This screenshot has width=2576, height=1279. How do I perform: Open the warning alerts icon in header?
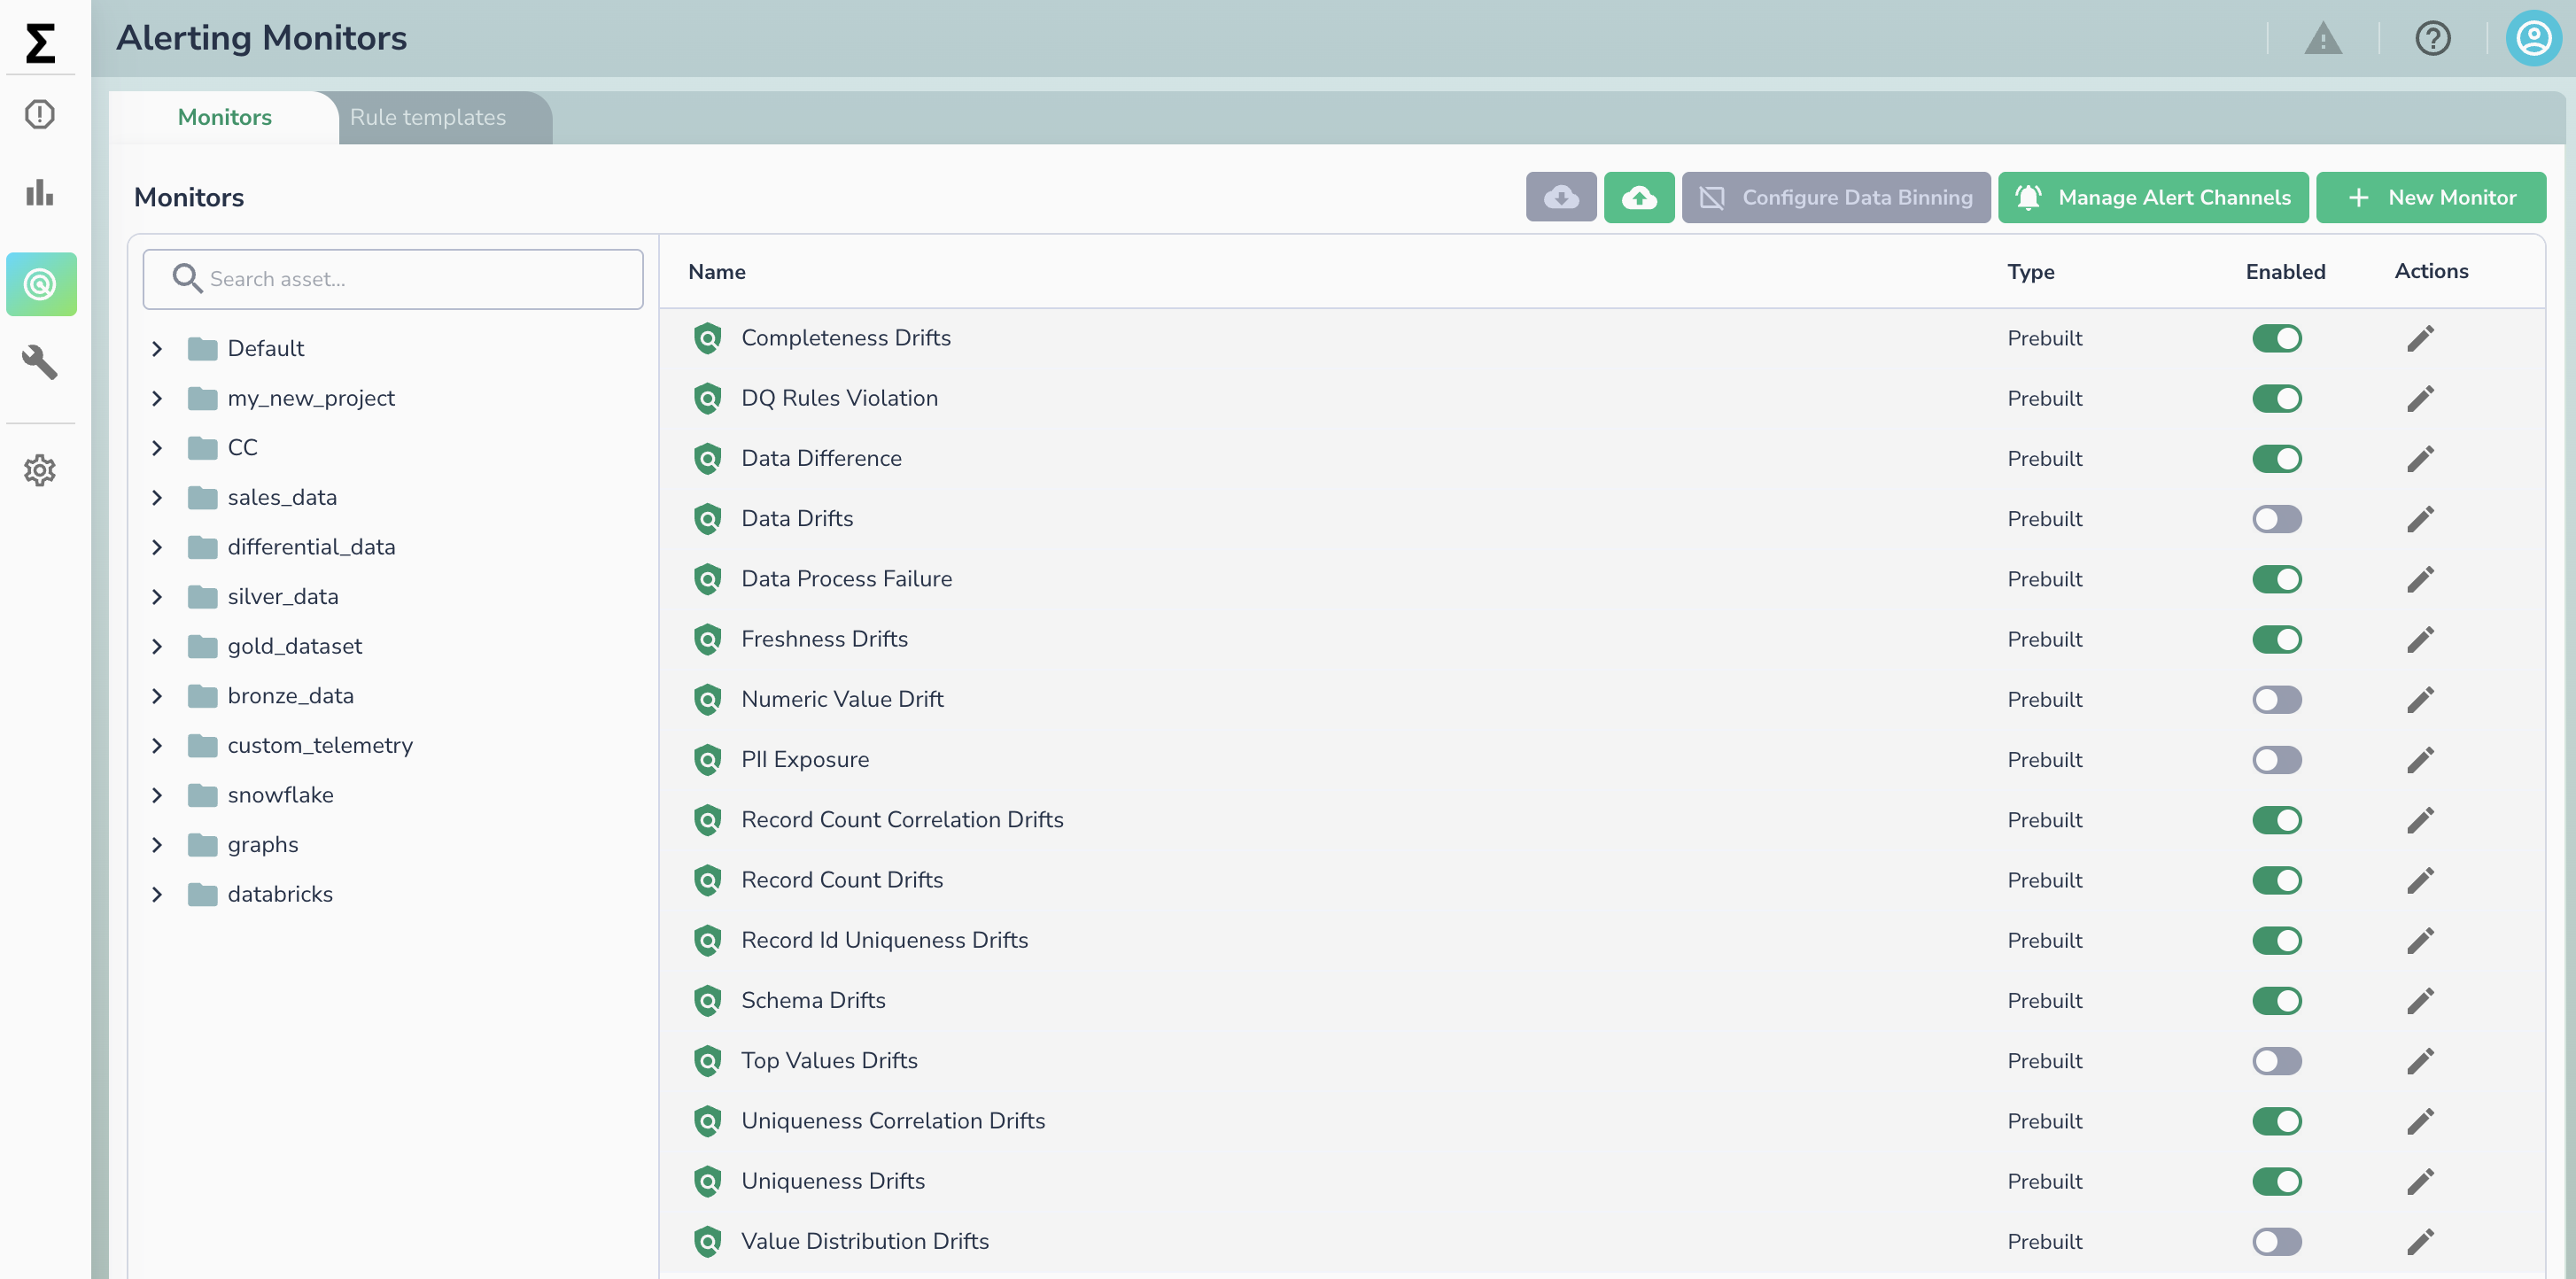(x=2322, y=39)
